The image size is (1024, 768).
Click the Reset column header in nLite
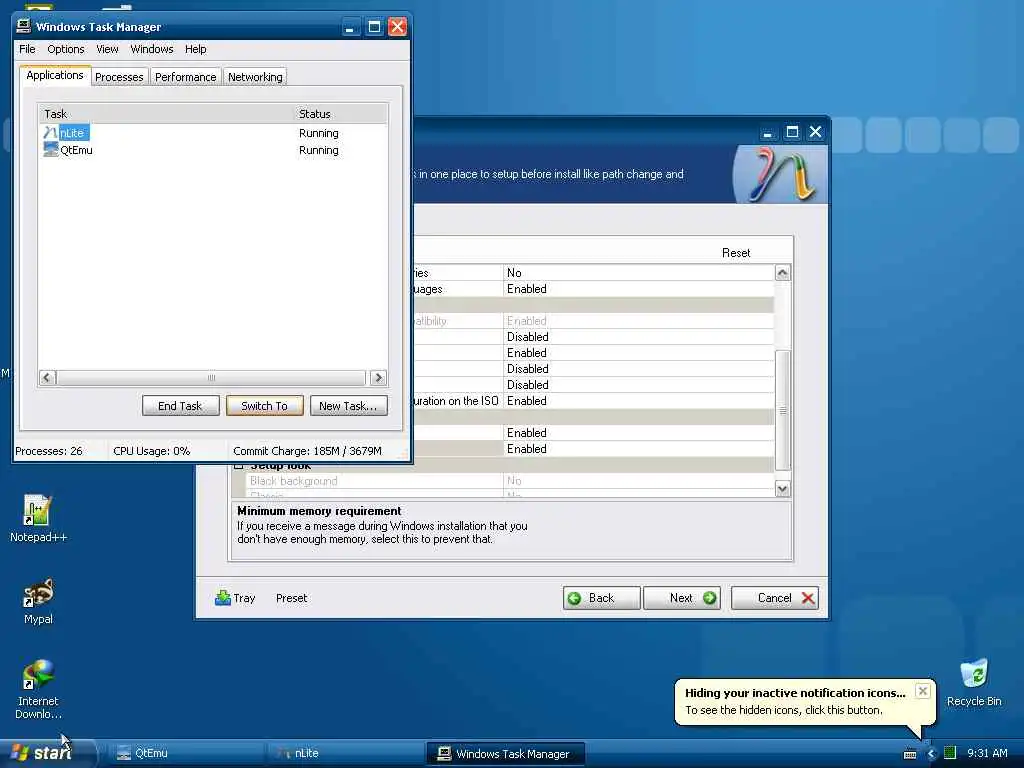(736, 253)
